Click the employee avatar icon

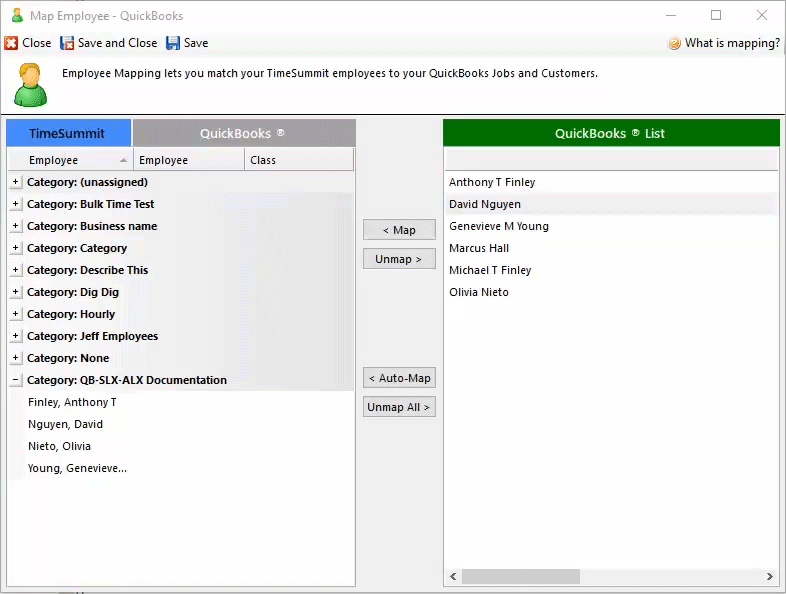30,84
